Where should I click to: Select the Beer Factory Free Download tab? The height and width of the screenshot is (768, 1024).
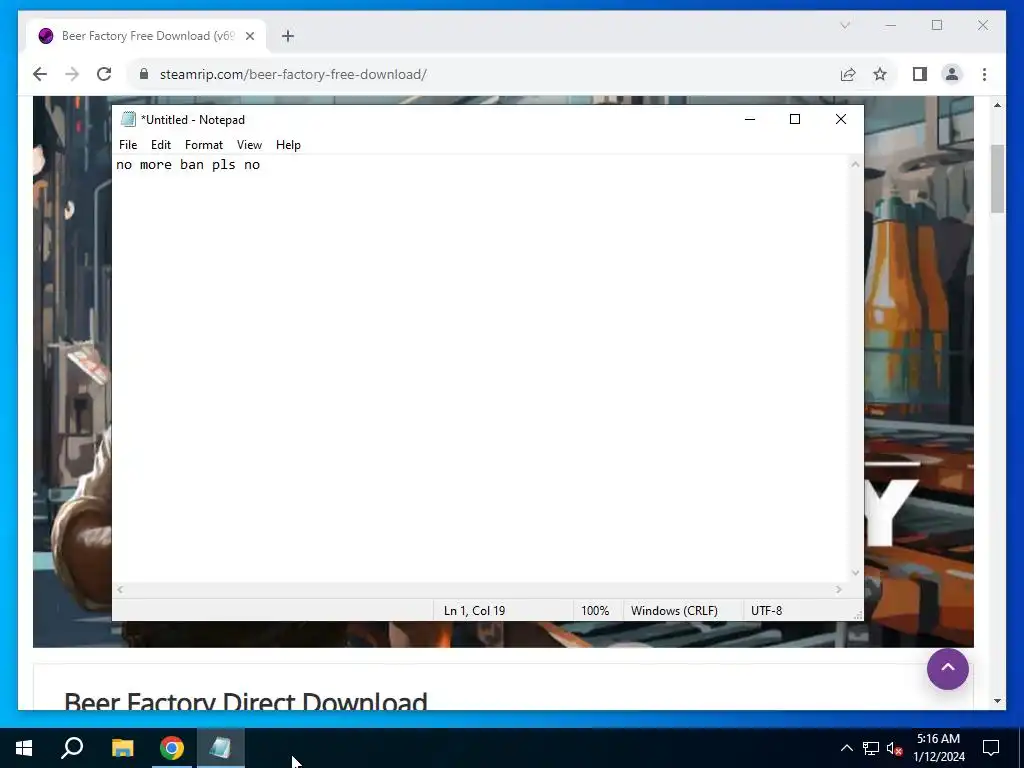[146, 36]
